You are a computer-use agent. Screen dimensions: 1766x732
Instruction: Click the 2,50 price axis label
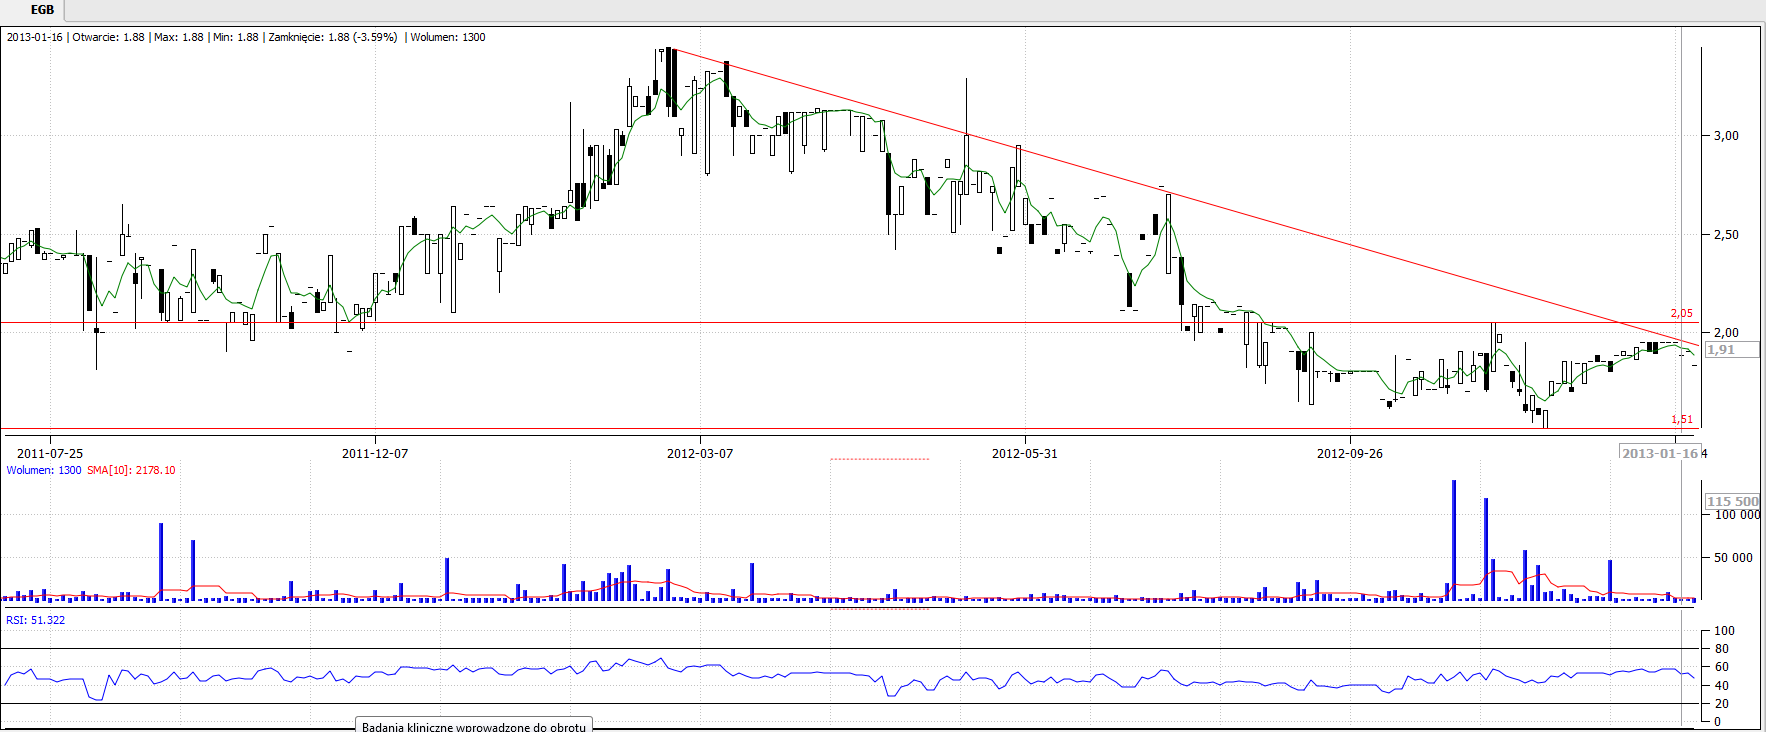[x=1726, y=234]
